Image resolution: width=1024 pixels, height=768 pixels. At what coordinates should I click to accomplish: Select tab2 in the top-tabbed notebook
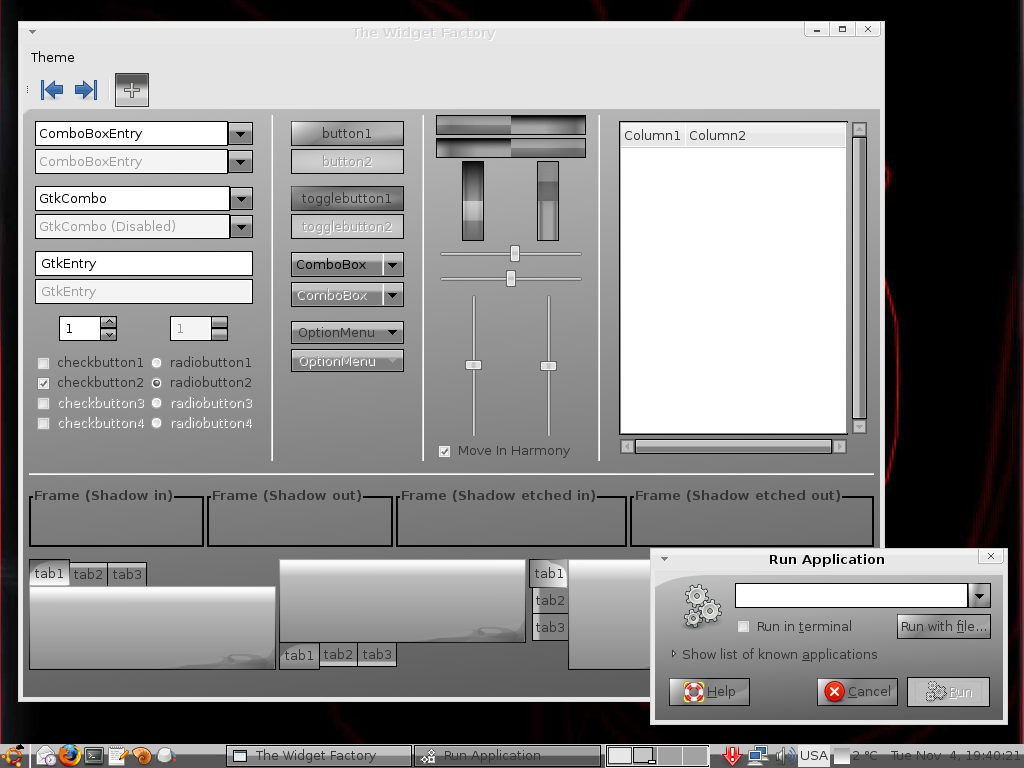(88, 575)
